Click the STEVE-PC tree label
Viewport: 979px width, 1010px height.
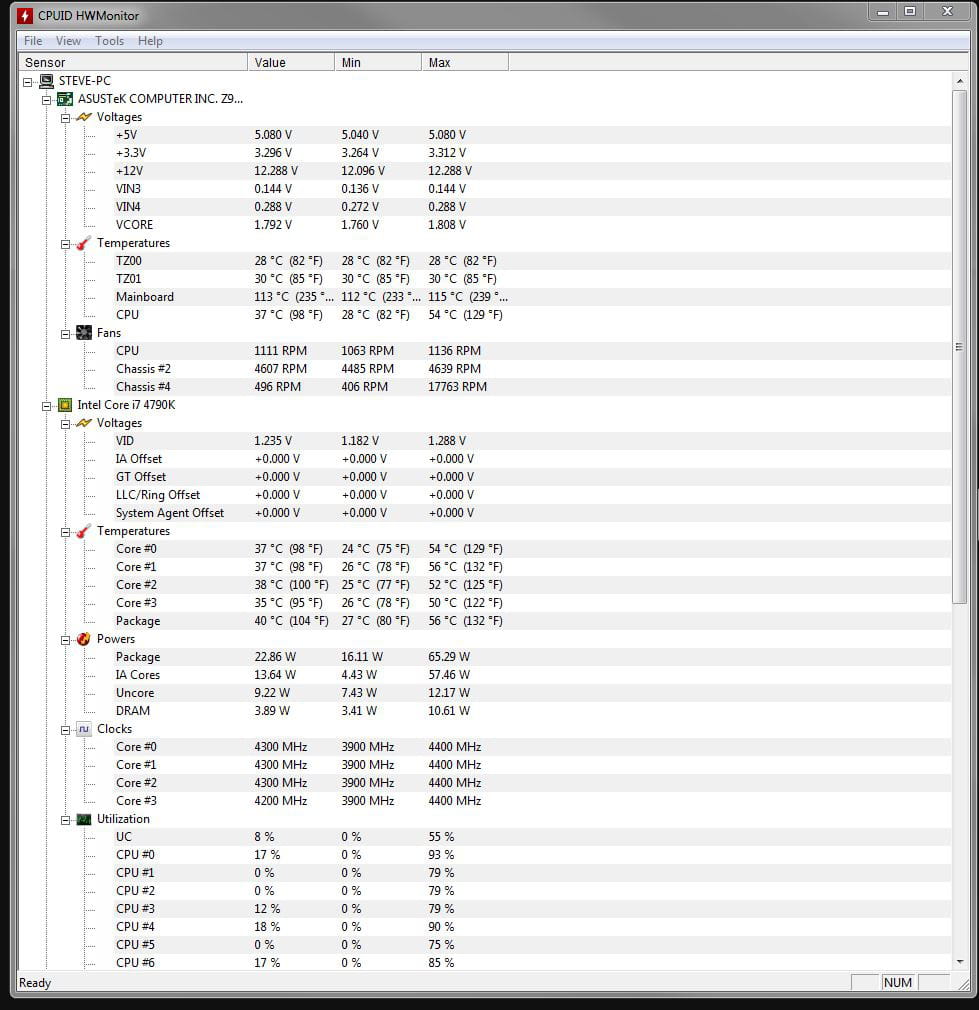pyautogui.click(x=85, y=81)
